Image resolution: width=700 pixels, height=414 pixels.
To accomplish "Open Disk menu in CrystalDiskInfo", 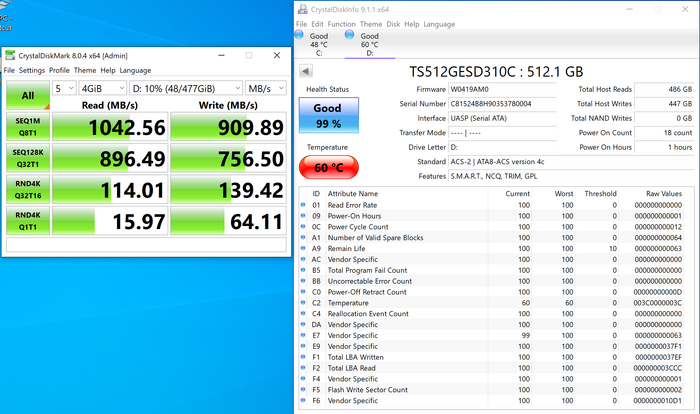I will click(x=393, y=24).
